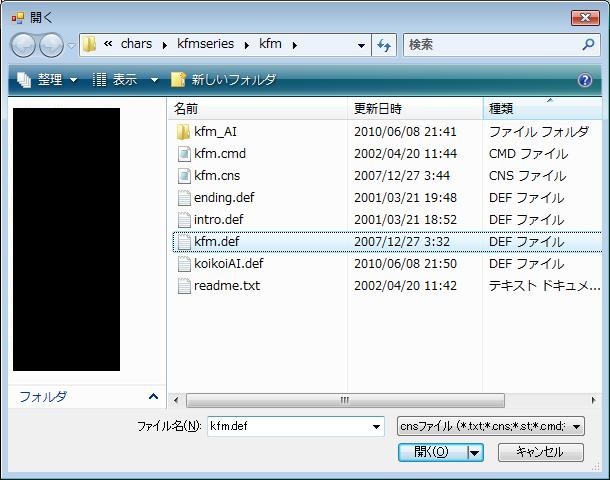
Task: Click the kfm_AI folder name
Action: [x=215, y=132]
